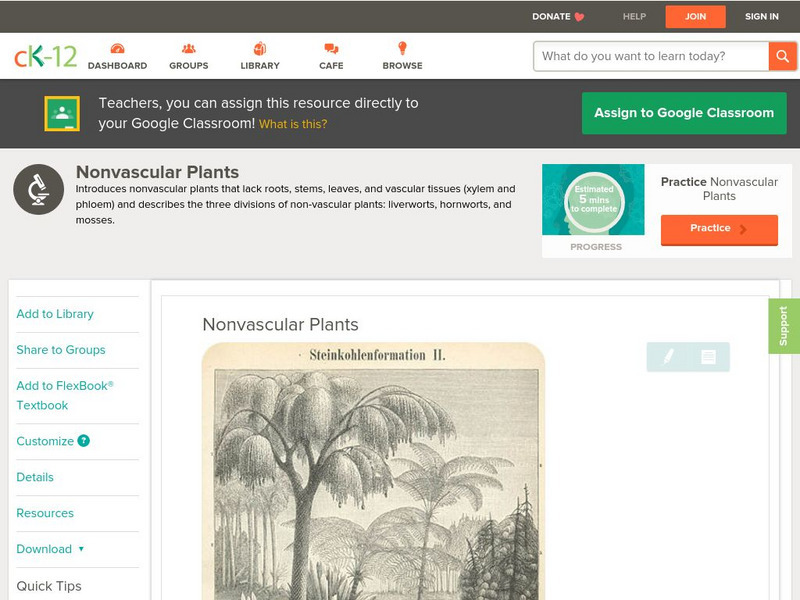Viewport: 800px width, 600px height.
Task: Click the LIBRARY menu label
Action: tap(260, 66)
